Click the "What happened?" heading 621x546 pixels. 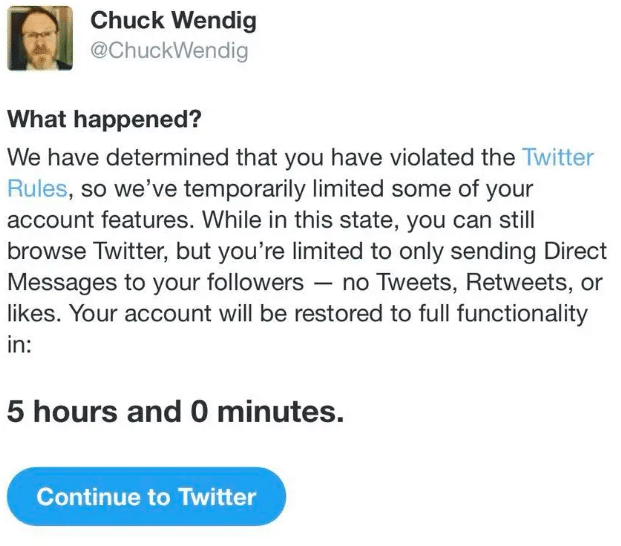(104, 119)
